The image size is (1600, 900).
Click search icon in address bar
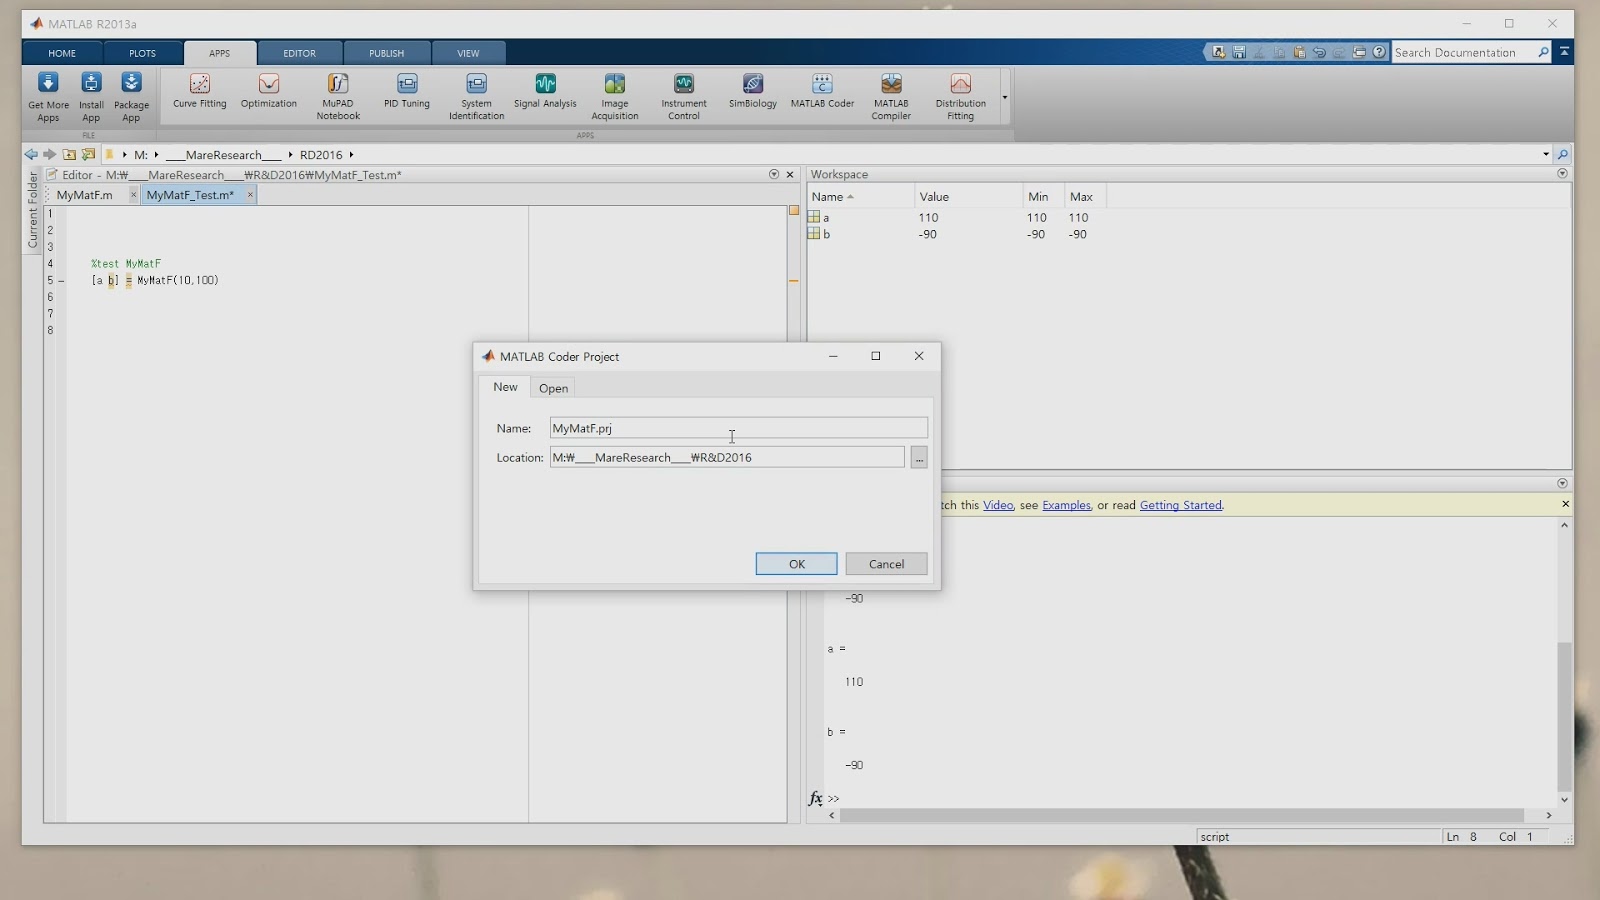click(x=1562, y=154)
